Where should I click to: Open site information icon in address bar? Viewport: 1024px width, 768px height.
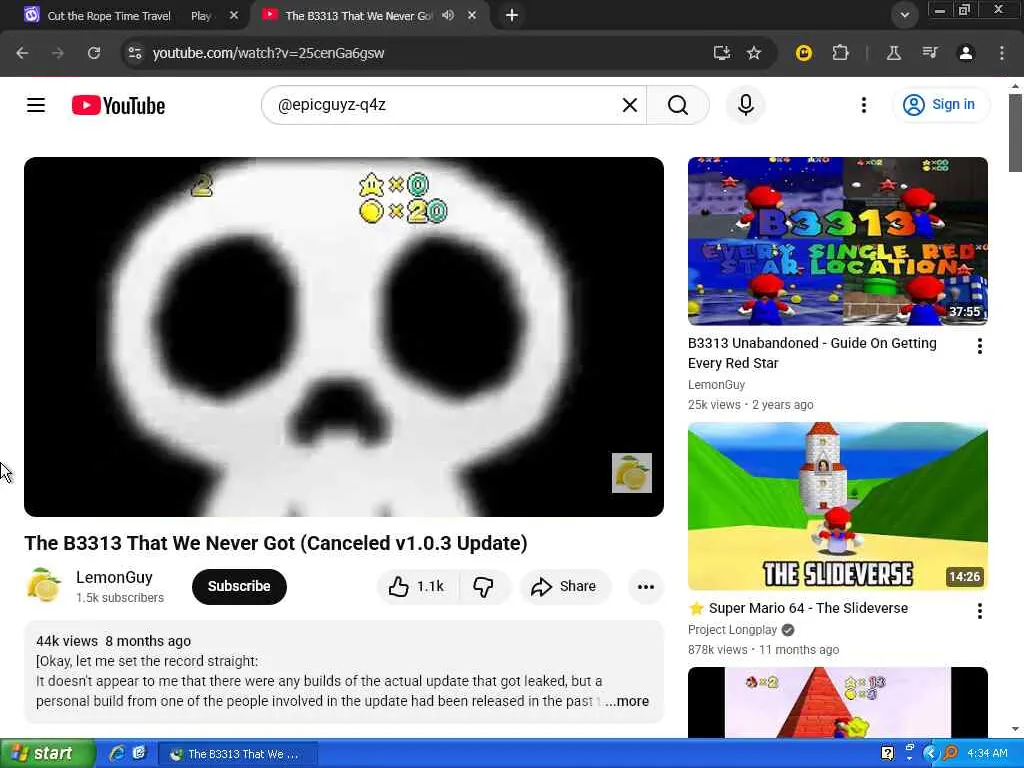pyautogui.click(x=135, y=53)
